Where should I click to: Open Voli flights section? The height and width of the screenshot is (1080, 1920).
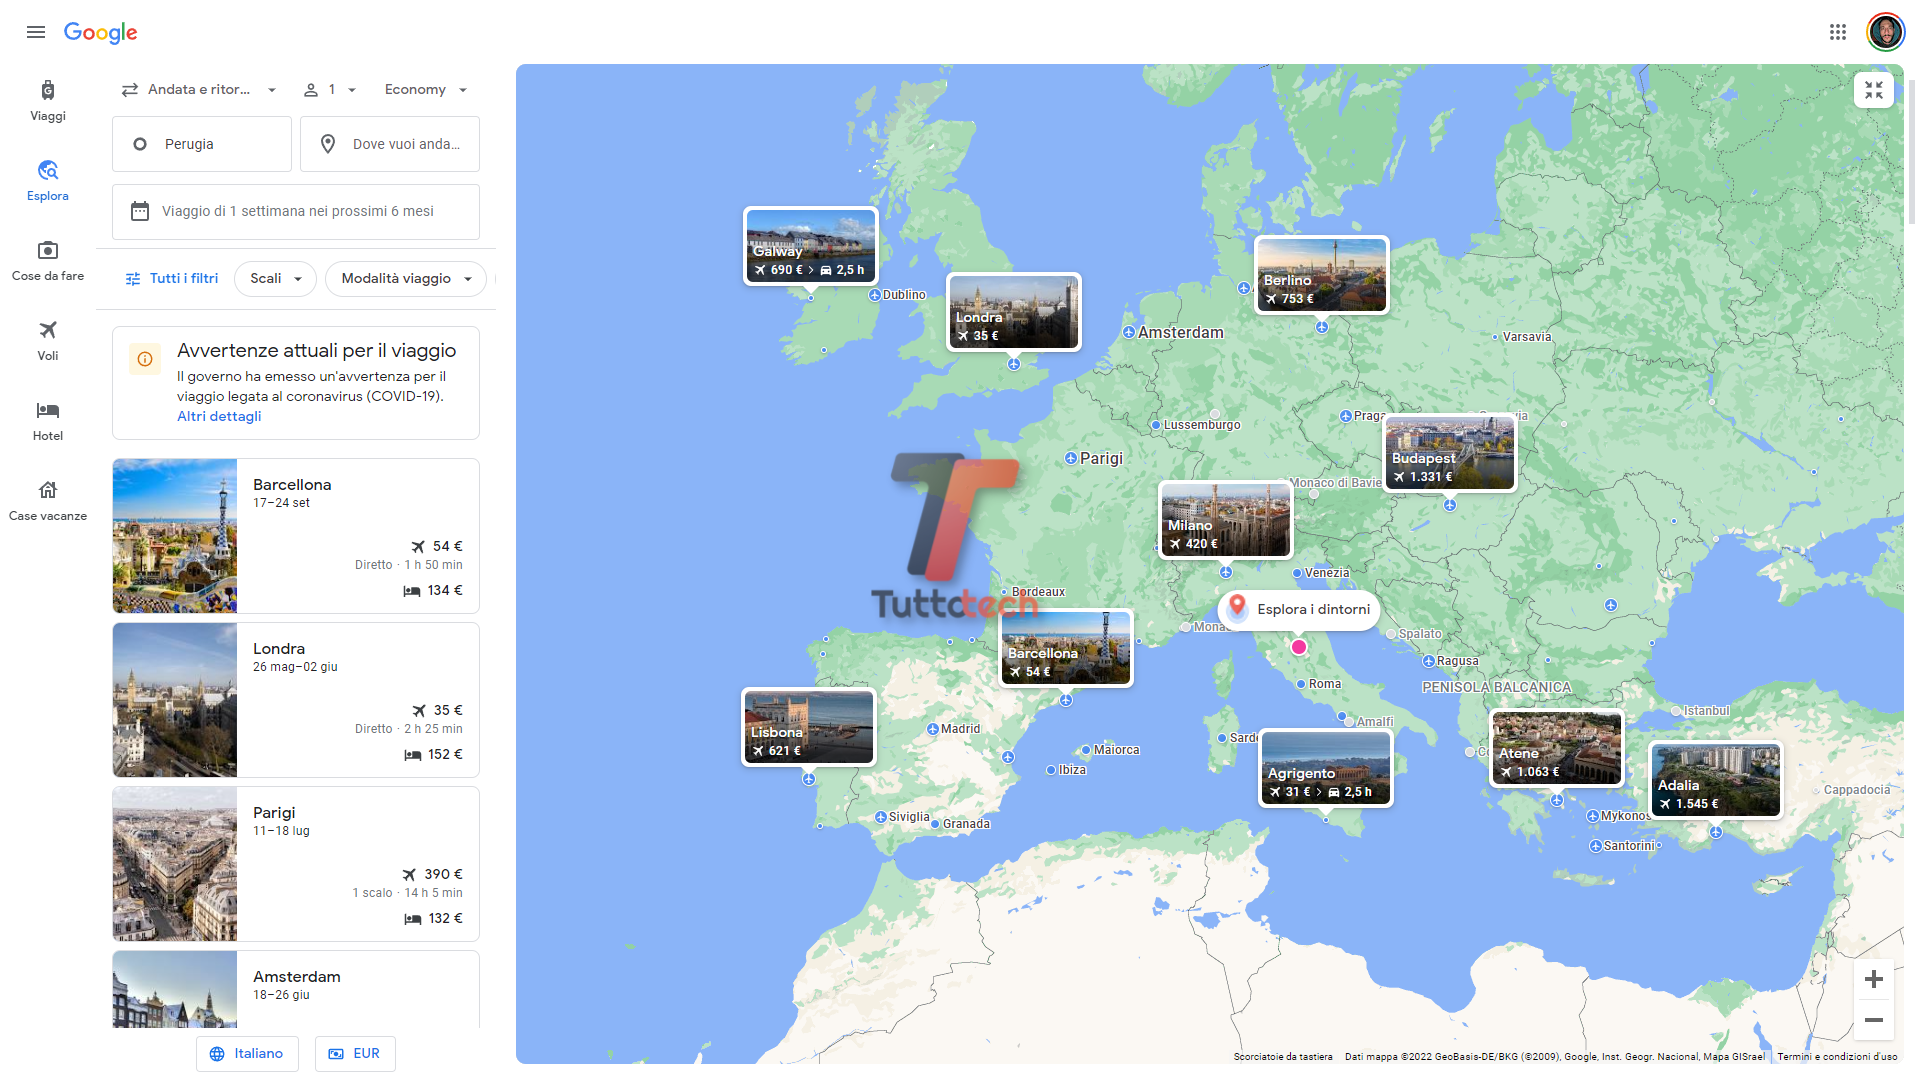[48, 340]
